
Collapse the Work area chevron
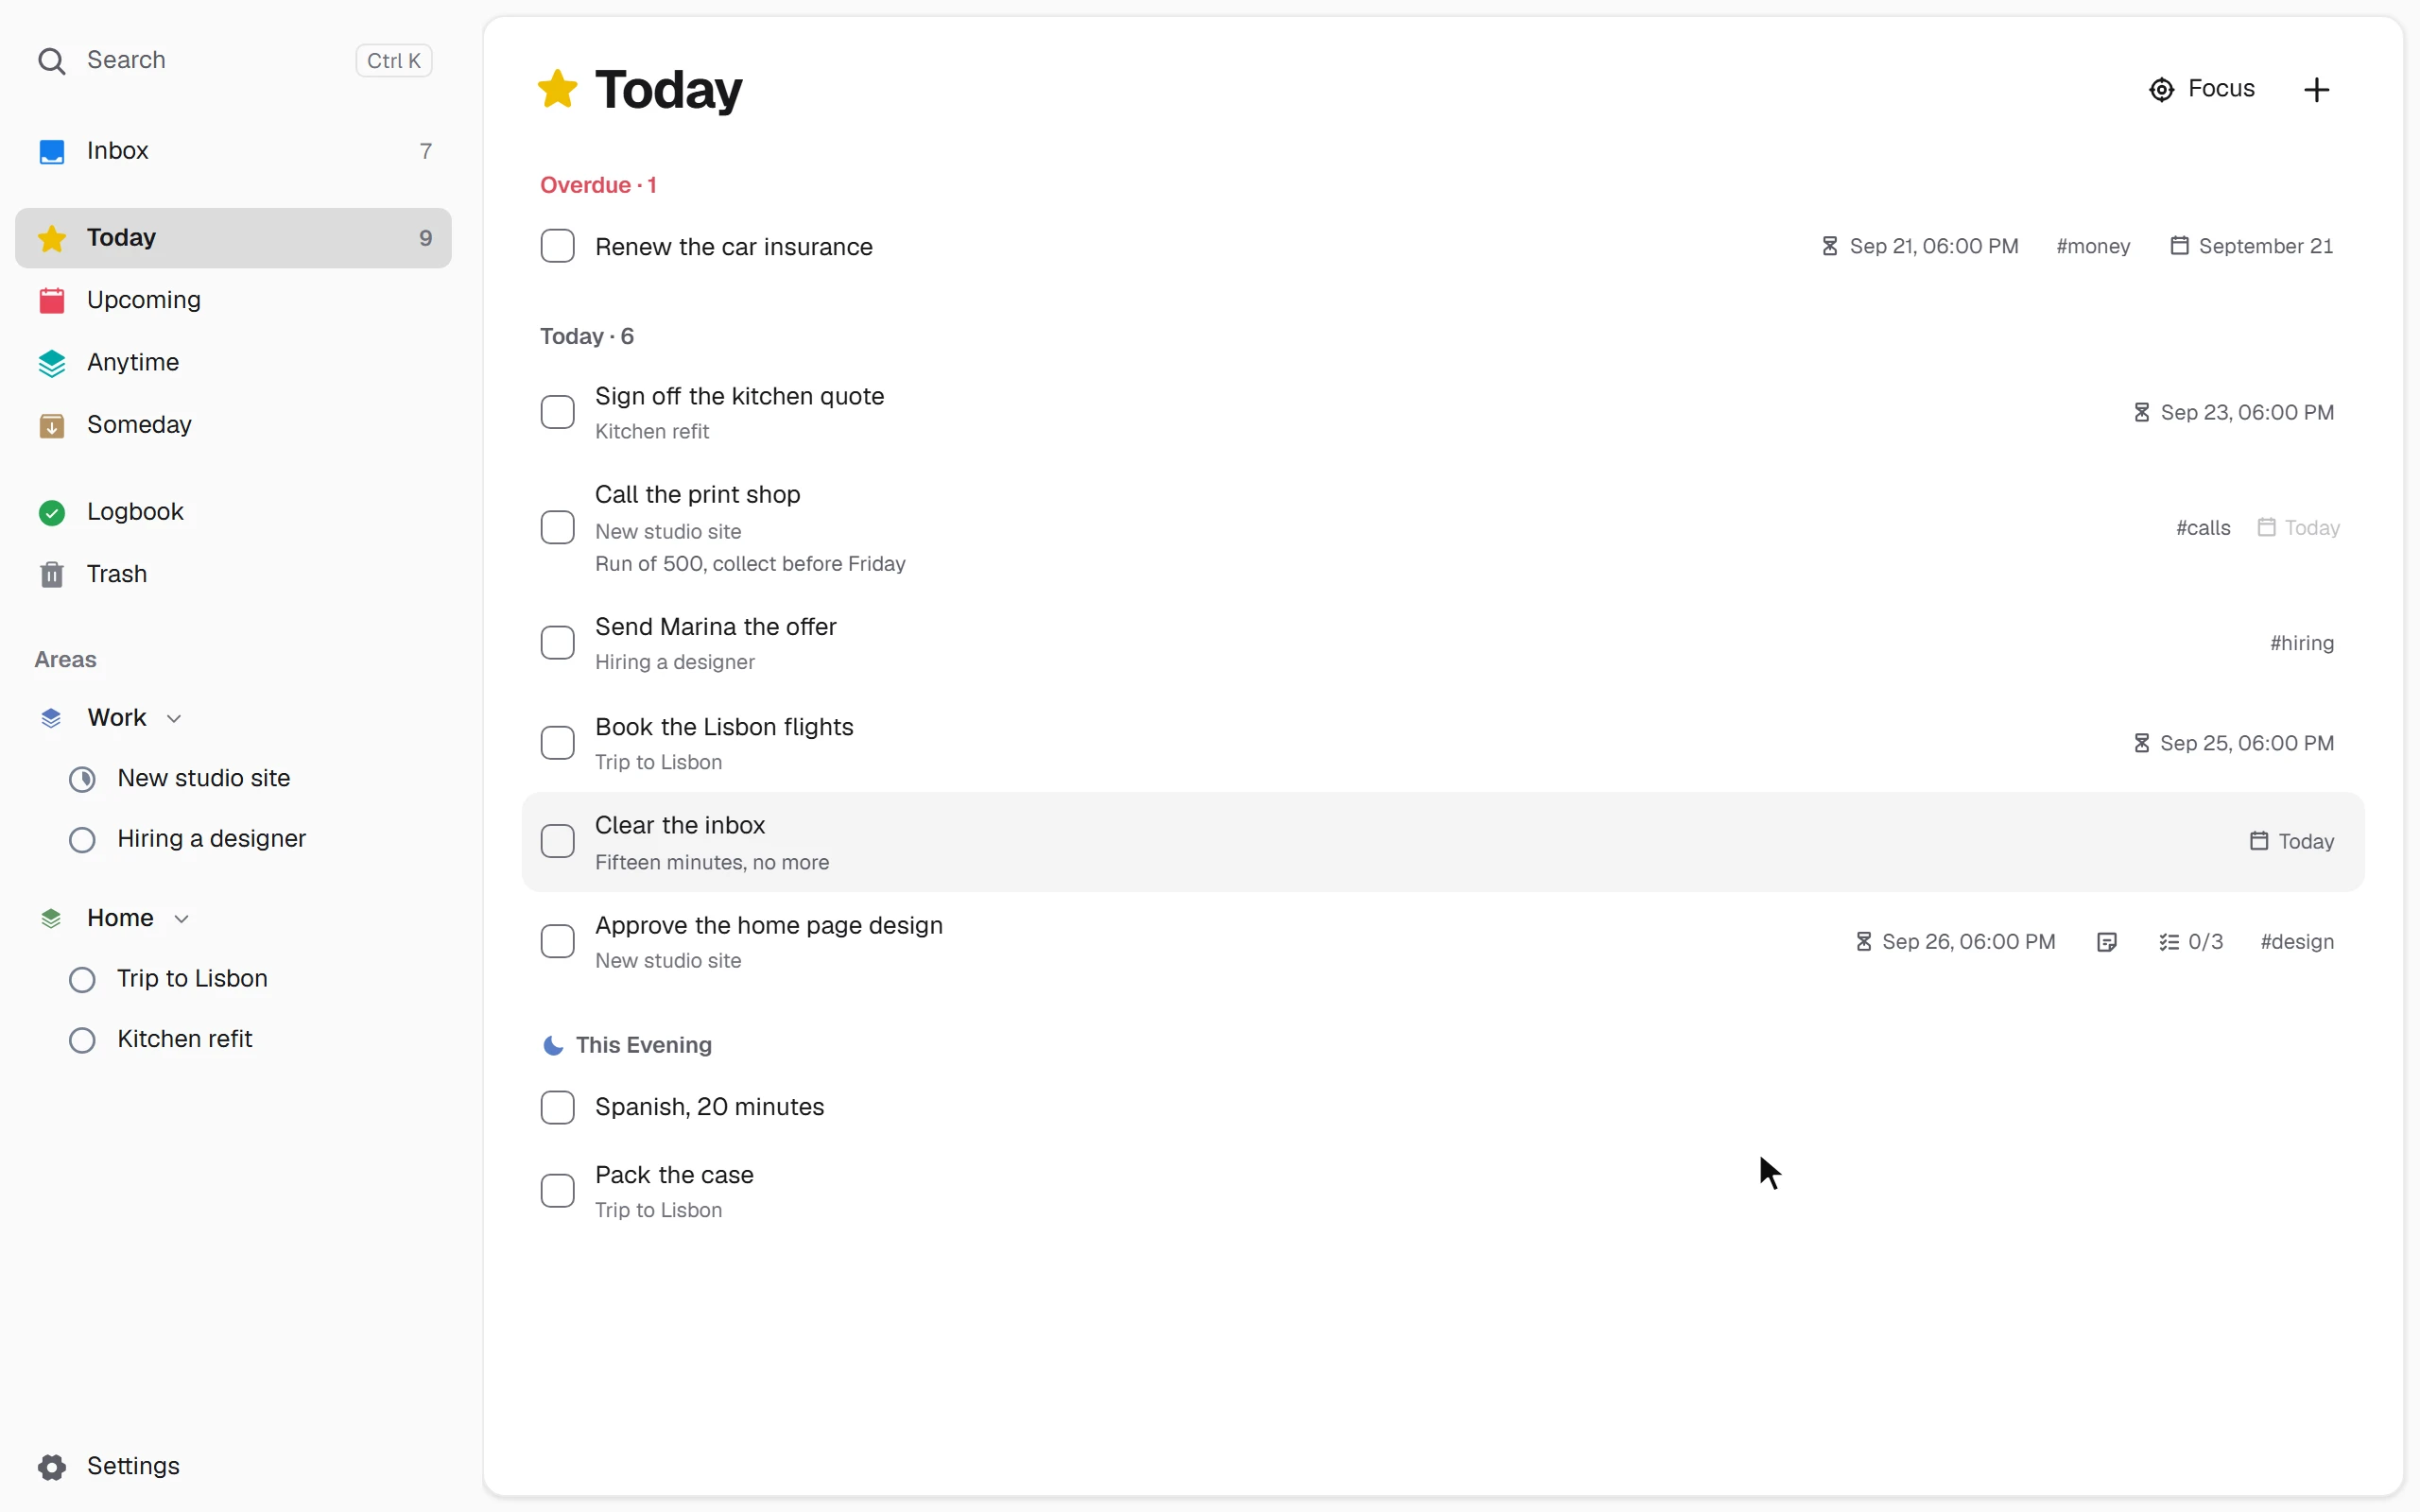point(174,719)
